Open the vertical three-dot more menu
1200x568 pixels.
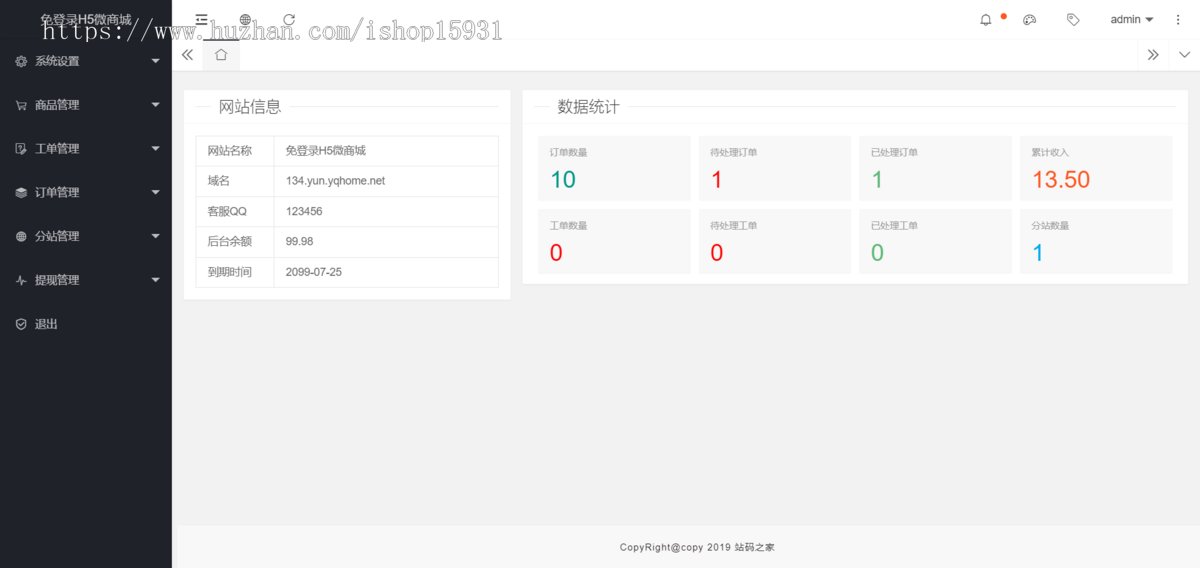[x=1177, y=19]
